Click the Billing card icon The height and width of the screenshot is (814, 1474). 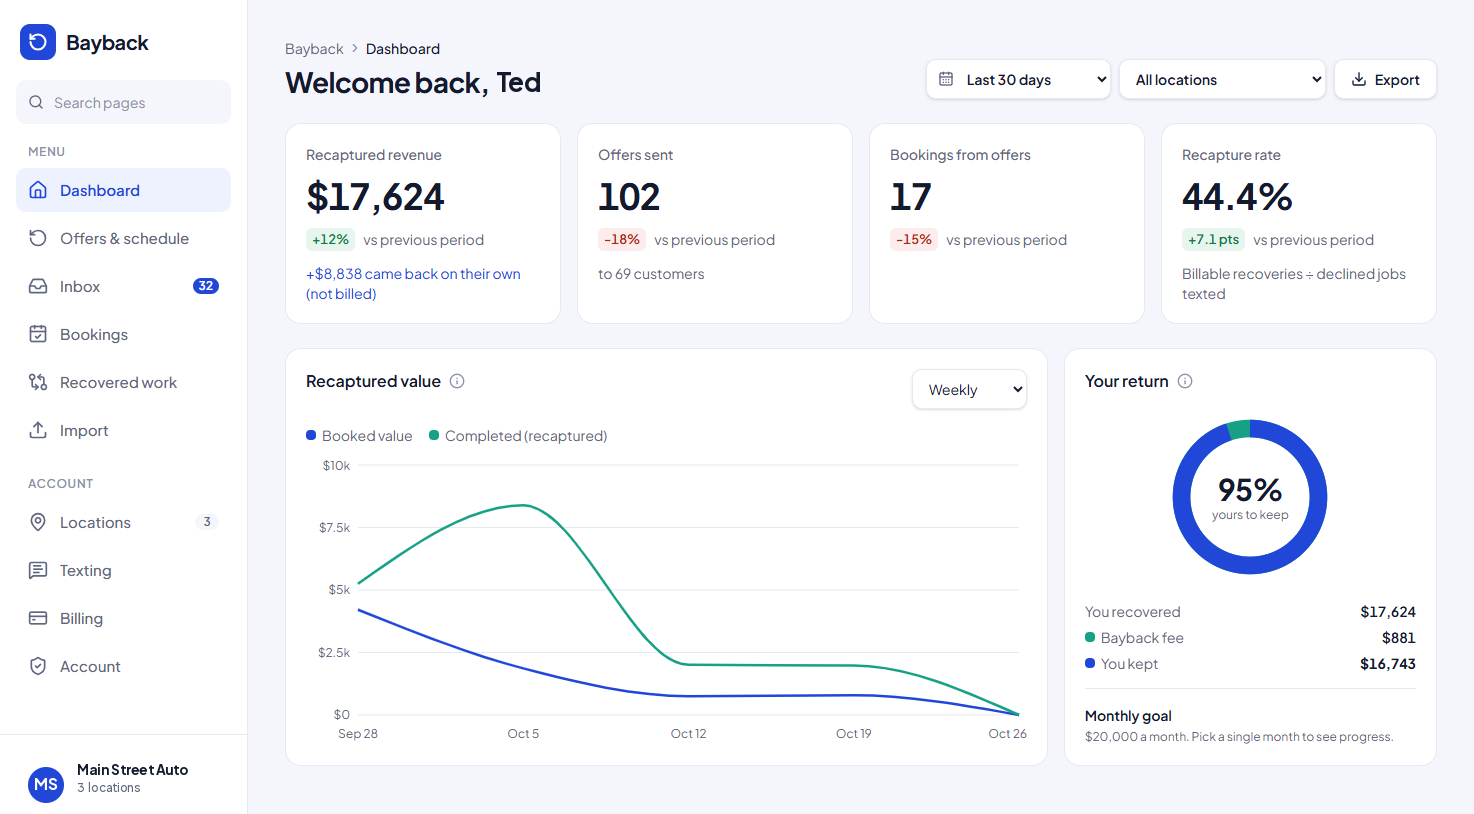click(38, 618)
